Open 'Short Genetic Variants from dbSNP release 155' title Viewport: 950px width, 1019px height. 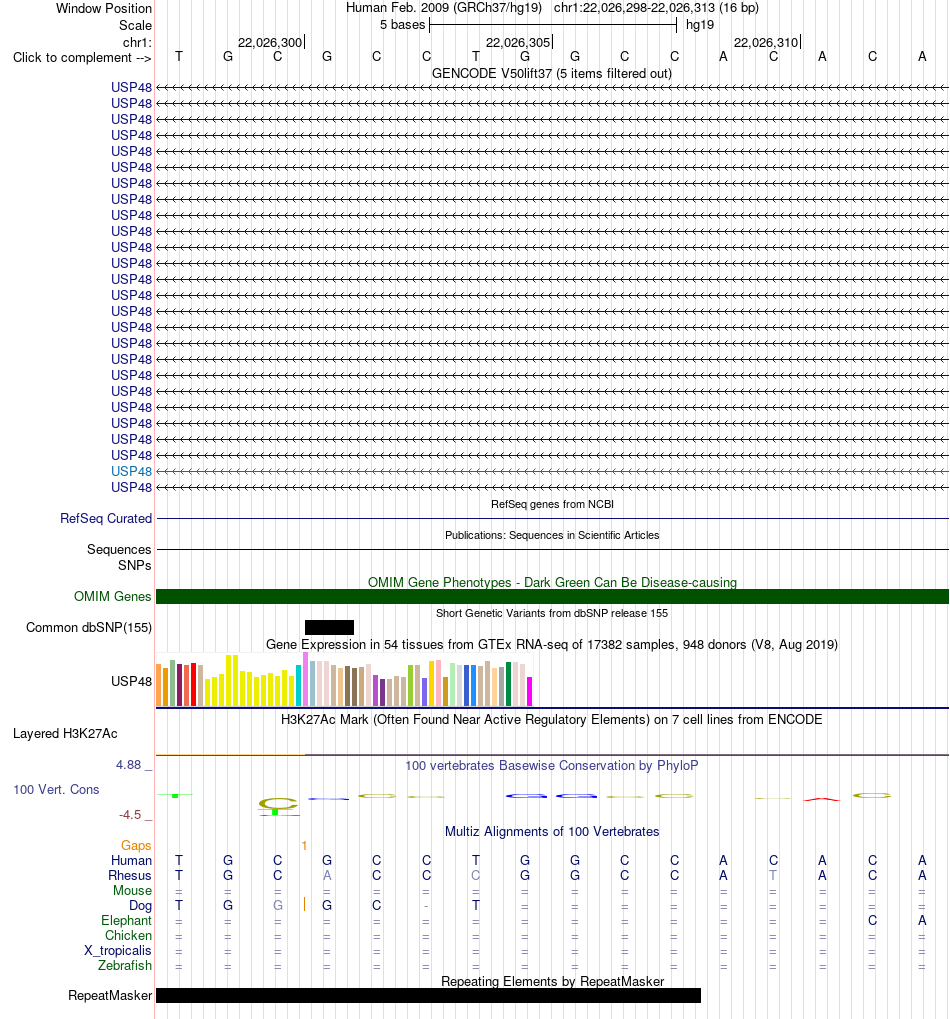click(552, 613)
